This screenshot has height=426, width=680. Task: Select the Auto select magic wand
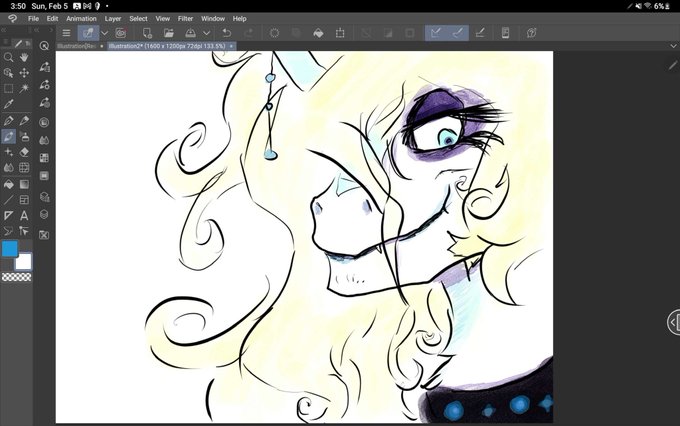click(24, 88)
